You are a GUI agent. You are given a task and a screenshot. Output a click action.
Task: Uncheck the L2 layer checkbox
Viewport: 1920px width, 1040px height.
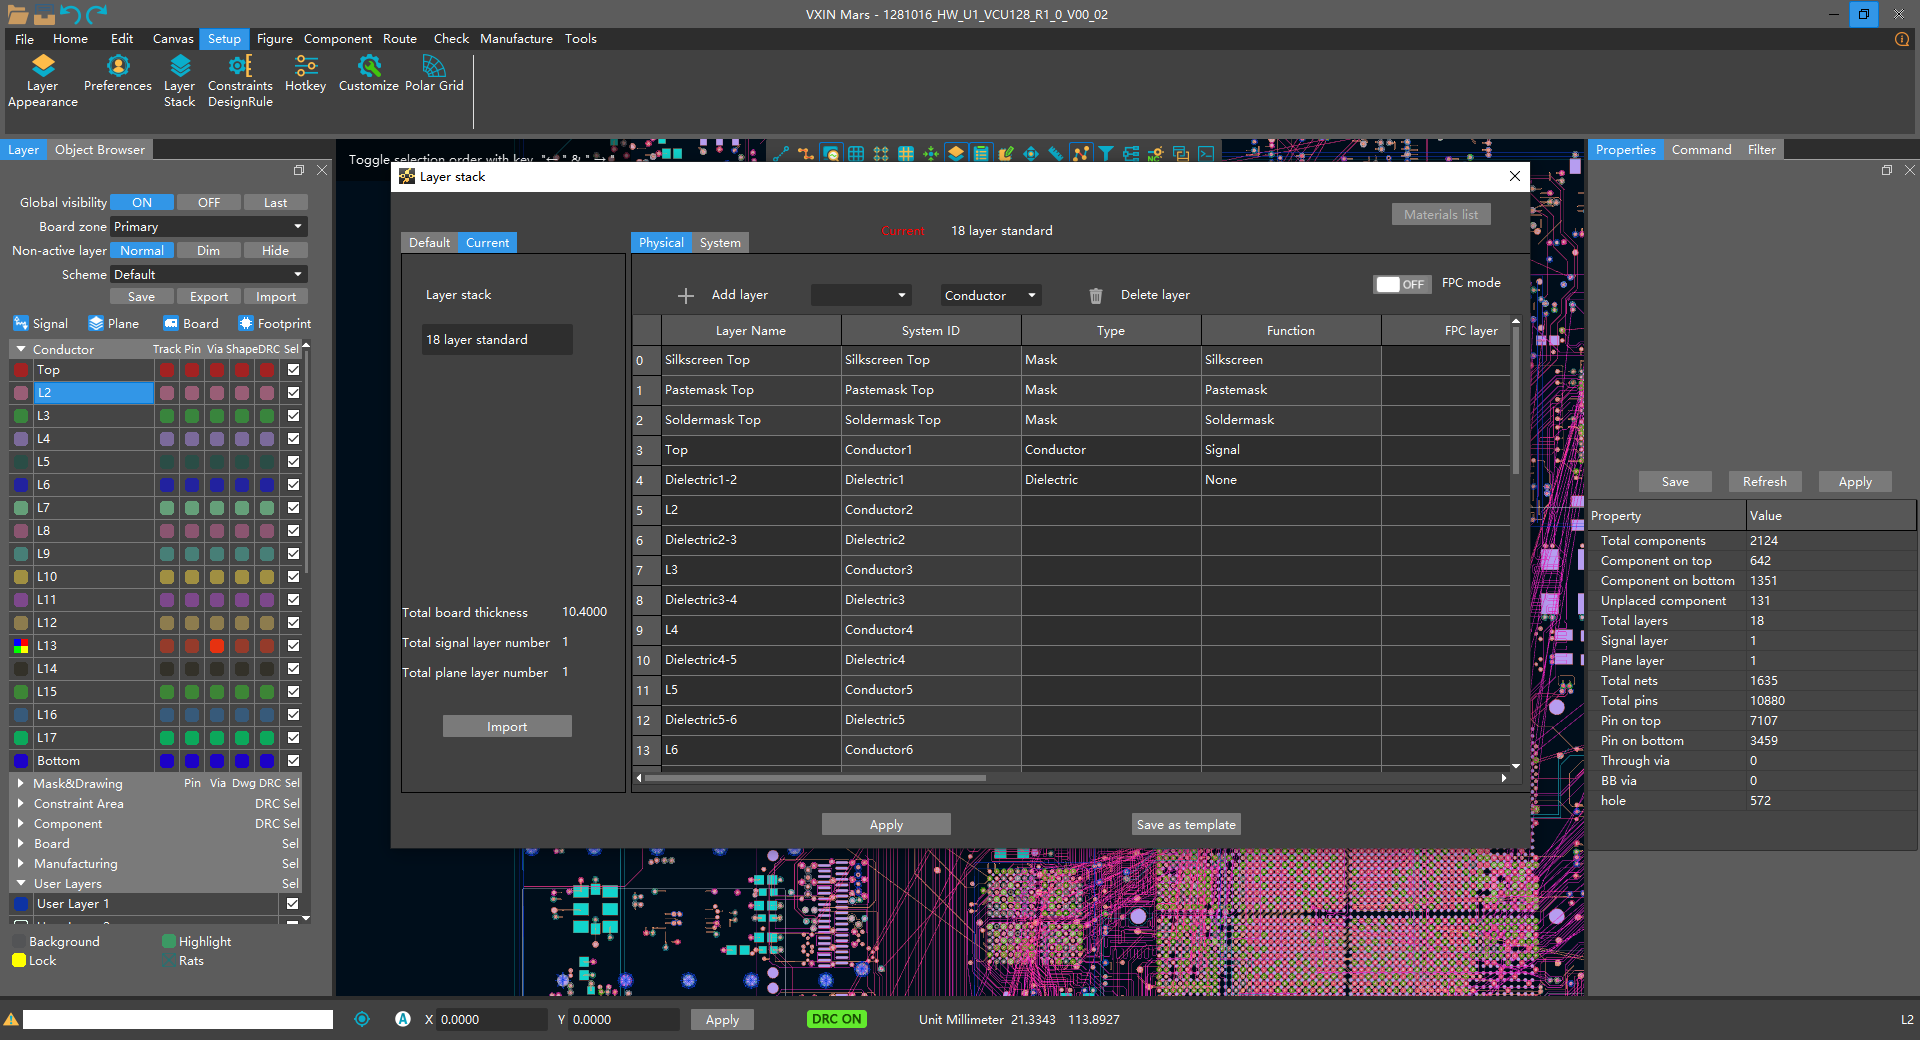pyautogui.click(x=293, y=393)
